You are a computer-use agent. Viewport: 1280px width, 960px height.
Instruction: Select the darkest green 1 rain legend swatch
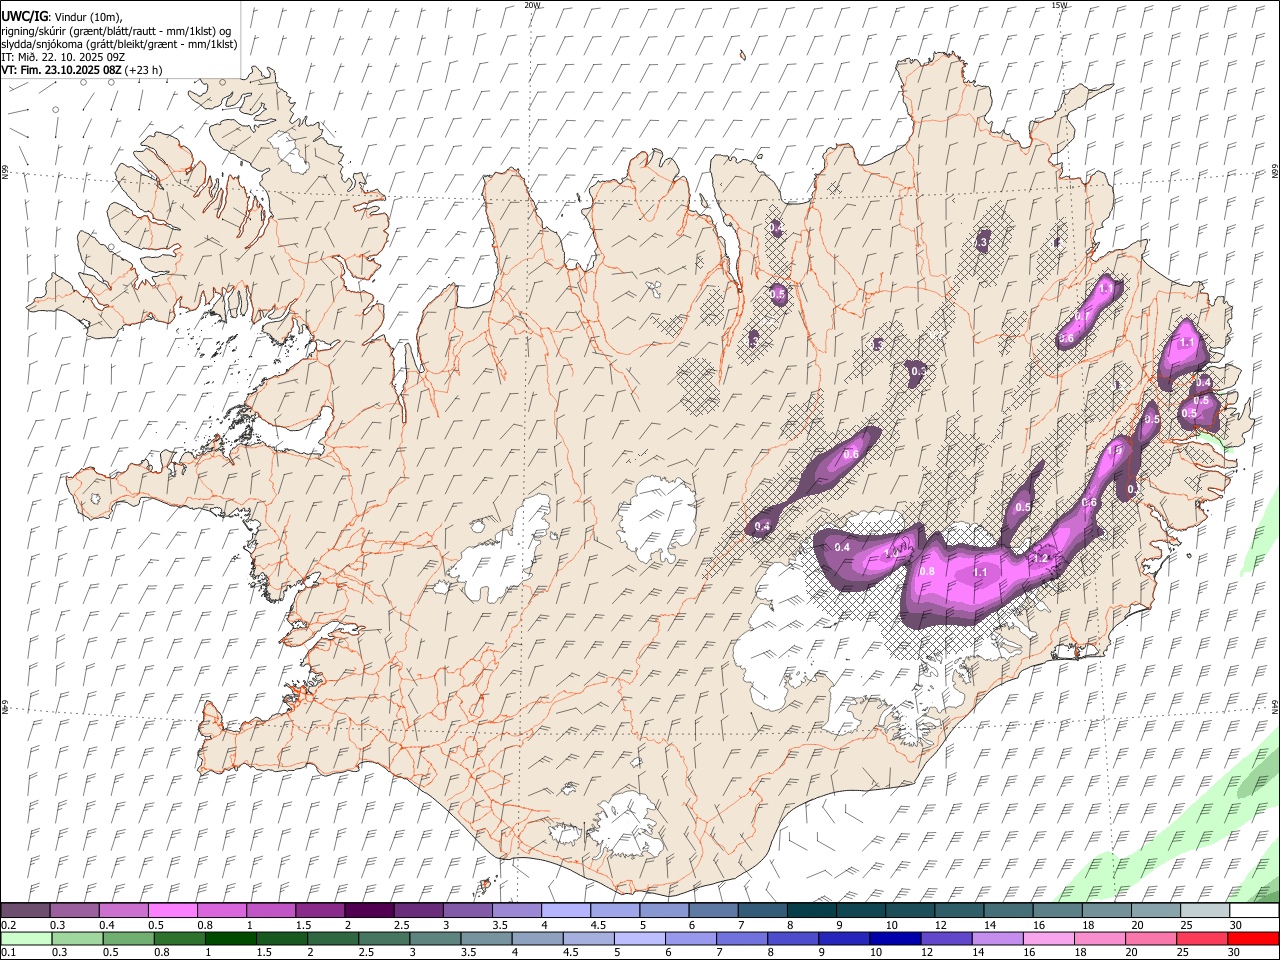pyautogui.click(x=230, y=939)
